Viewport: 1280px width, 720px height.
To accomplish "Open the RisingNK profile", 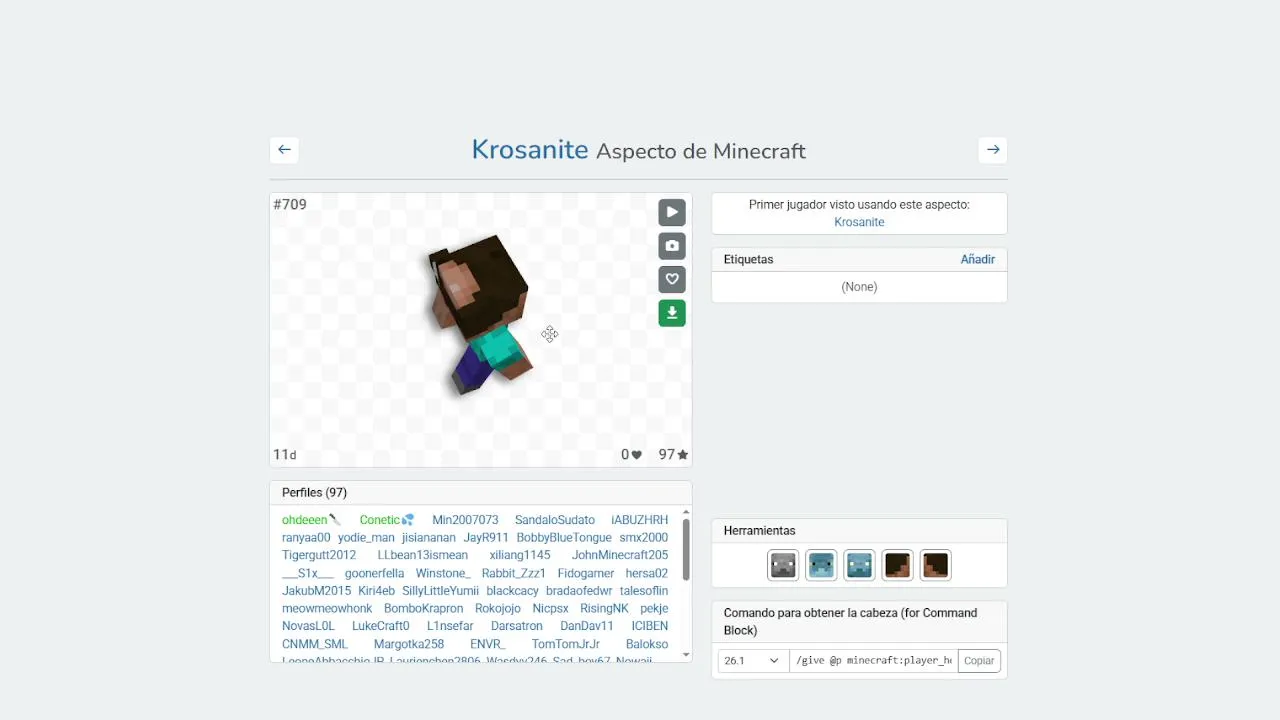I will point(605,608).
